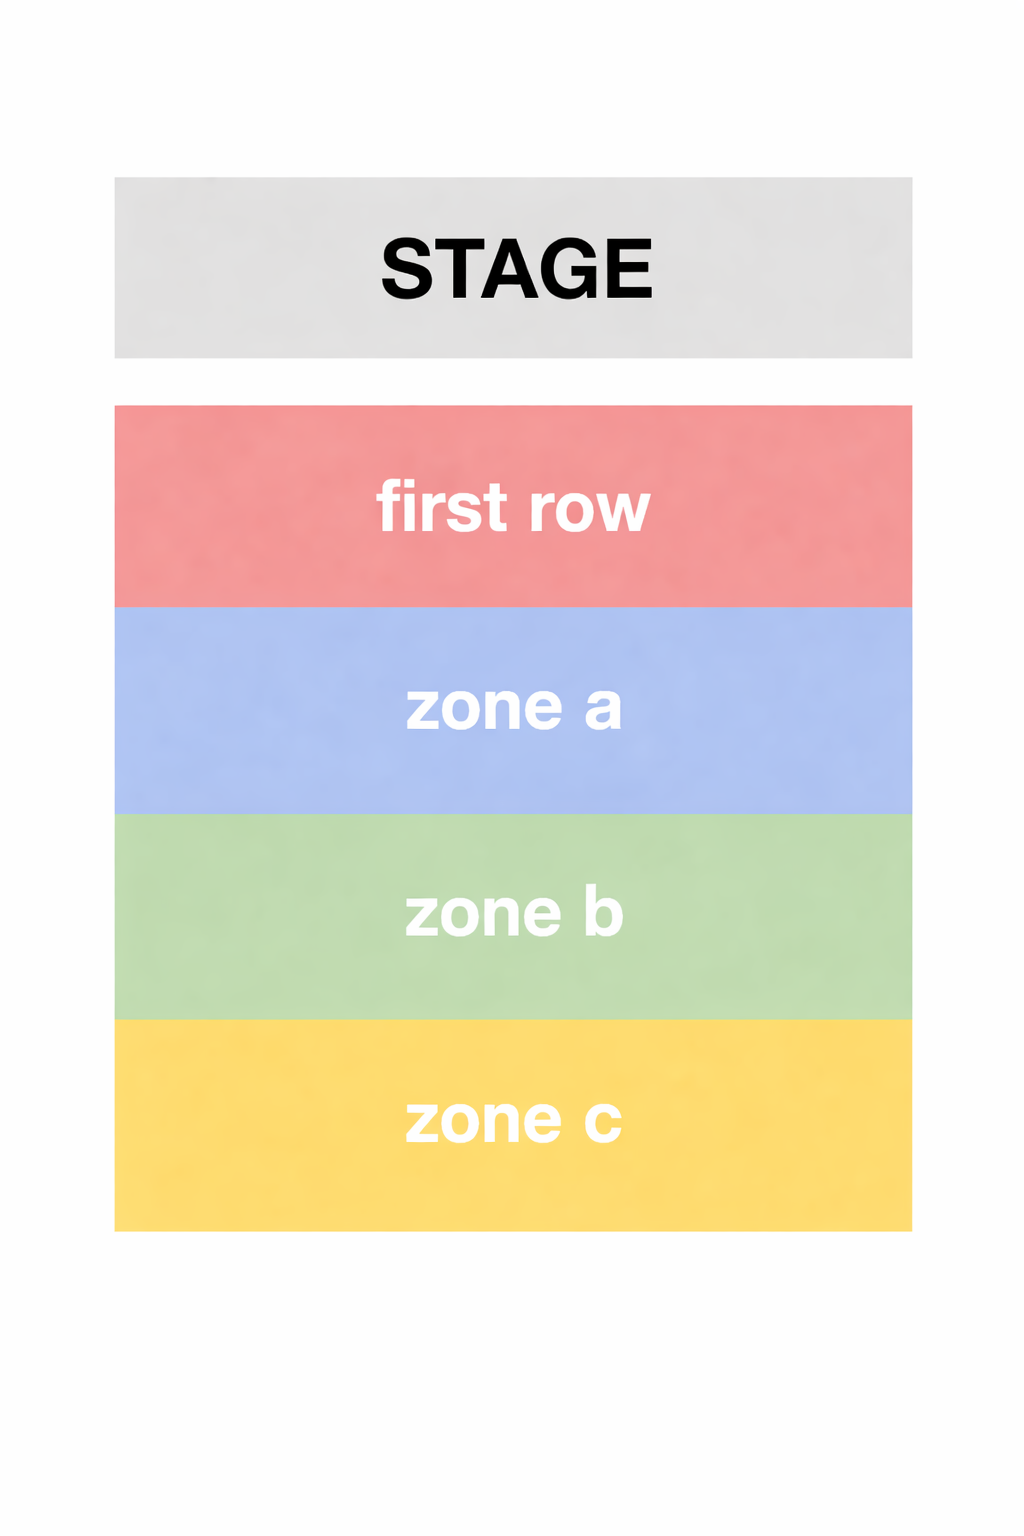Image resolution: width=1024 pixels, height=1536 pixels.
Task: Click the letter "a" in the blue zone
Action: [x=603, y=708]
